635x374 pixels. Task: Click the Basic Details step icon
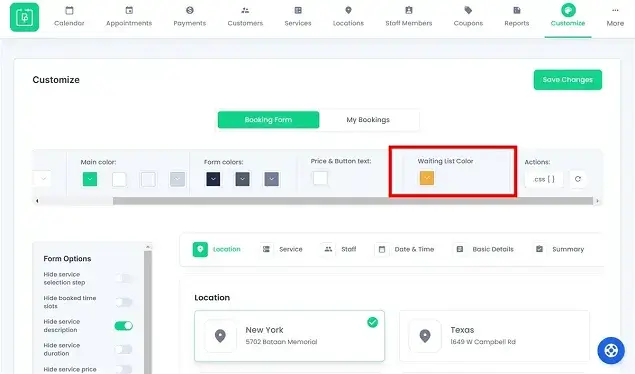pos(460,249)
